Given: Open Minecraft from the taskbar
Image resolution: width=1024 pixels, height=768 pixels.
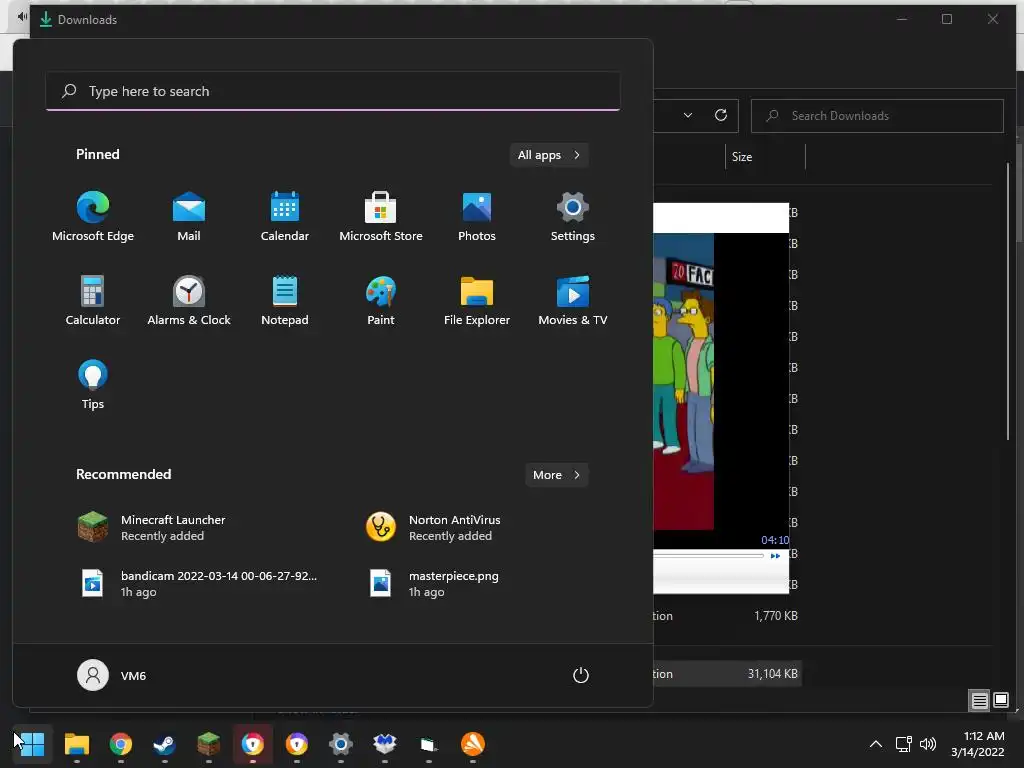Looking at the screenshot, I should tap(208, 744).
